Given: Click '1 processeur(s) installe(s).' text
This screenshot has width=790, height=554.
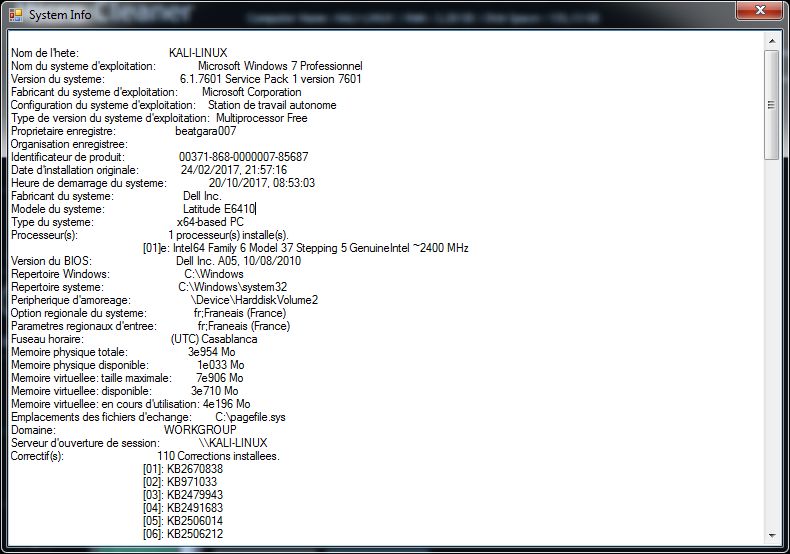Looking at the screenshot, I should coord(228,235).
